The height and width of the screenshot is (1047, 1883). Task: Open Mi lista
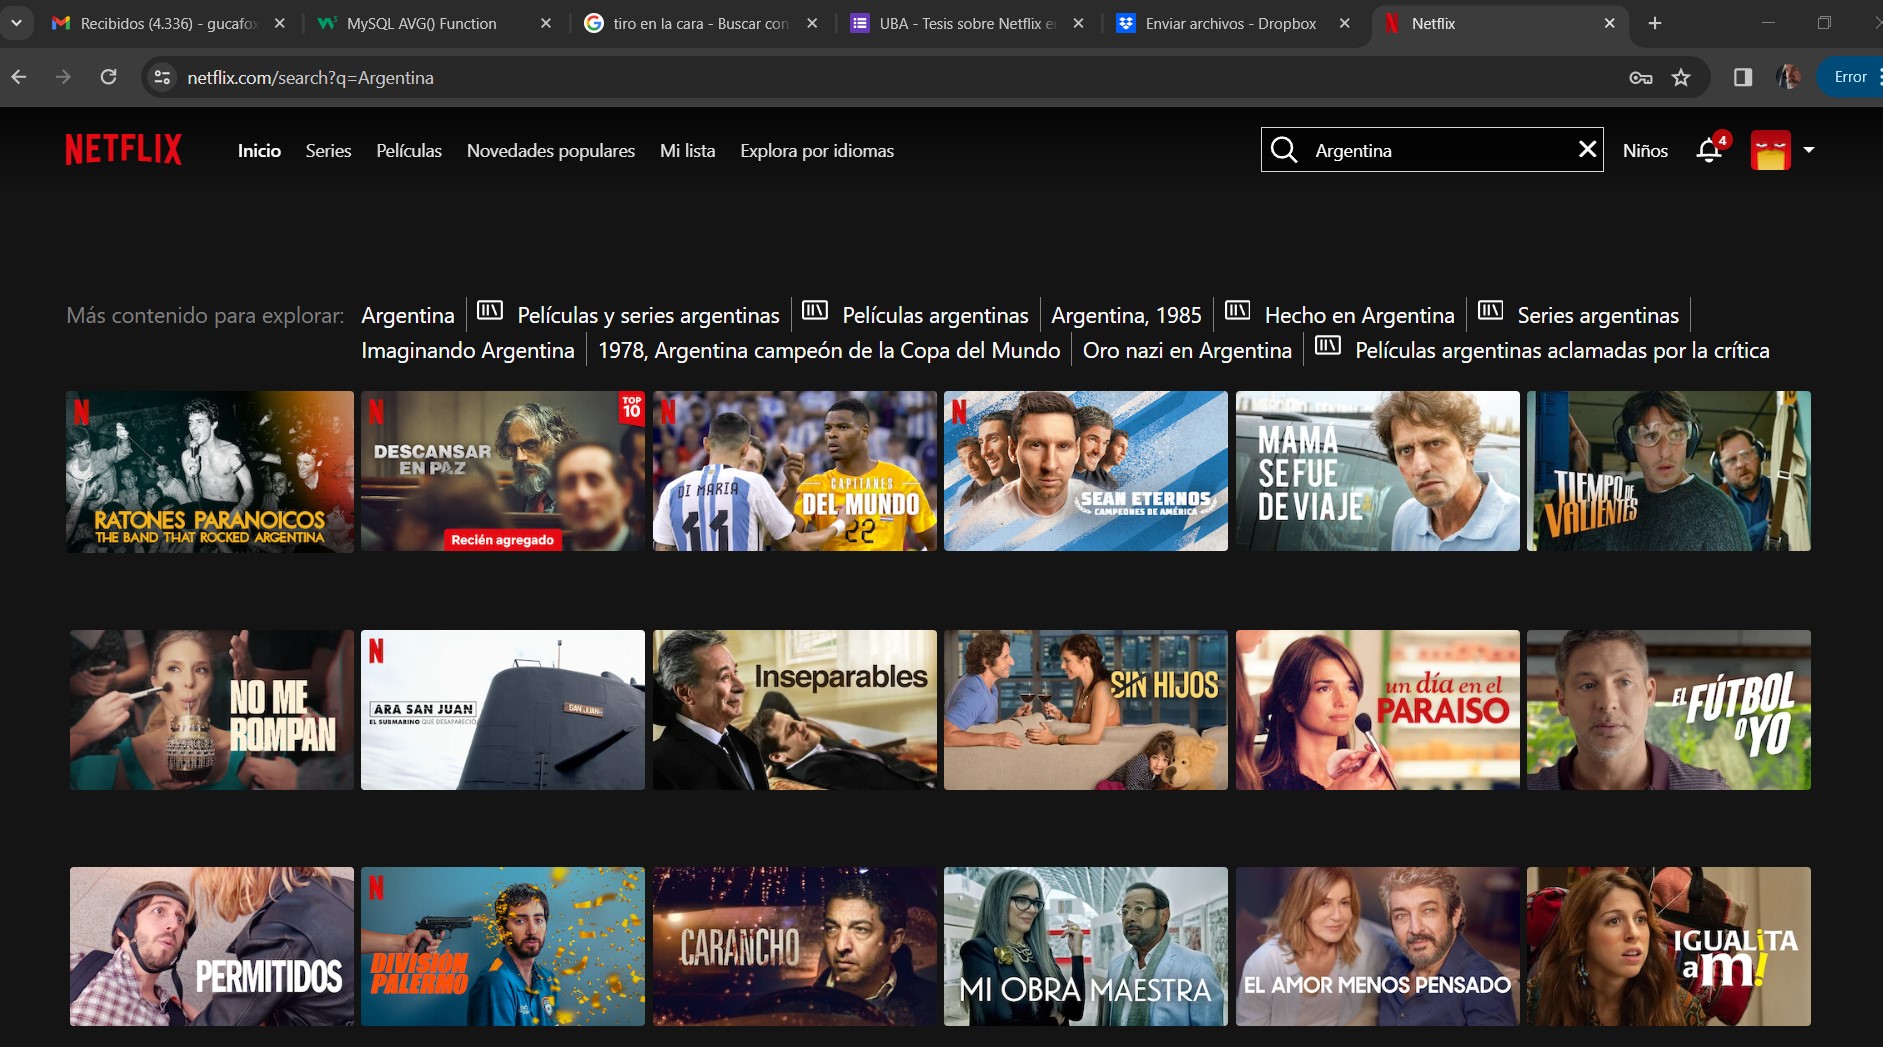pyautogui.click(x=688, y=150)
